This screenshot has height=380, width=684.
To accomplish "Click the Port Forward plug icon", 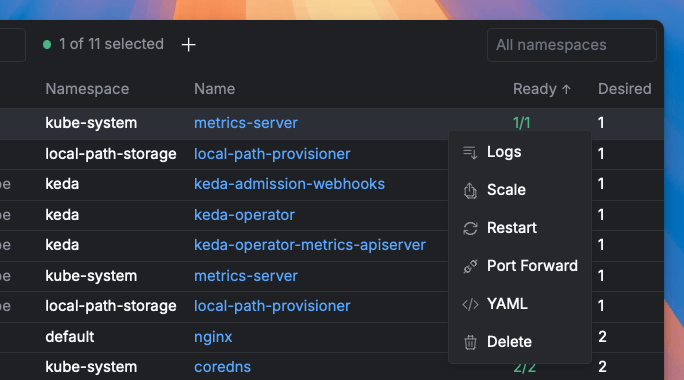I will (470, 266).
